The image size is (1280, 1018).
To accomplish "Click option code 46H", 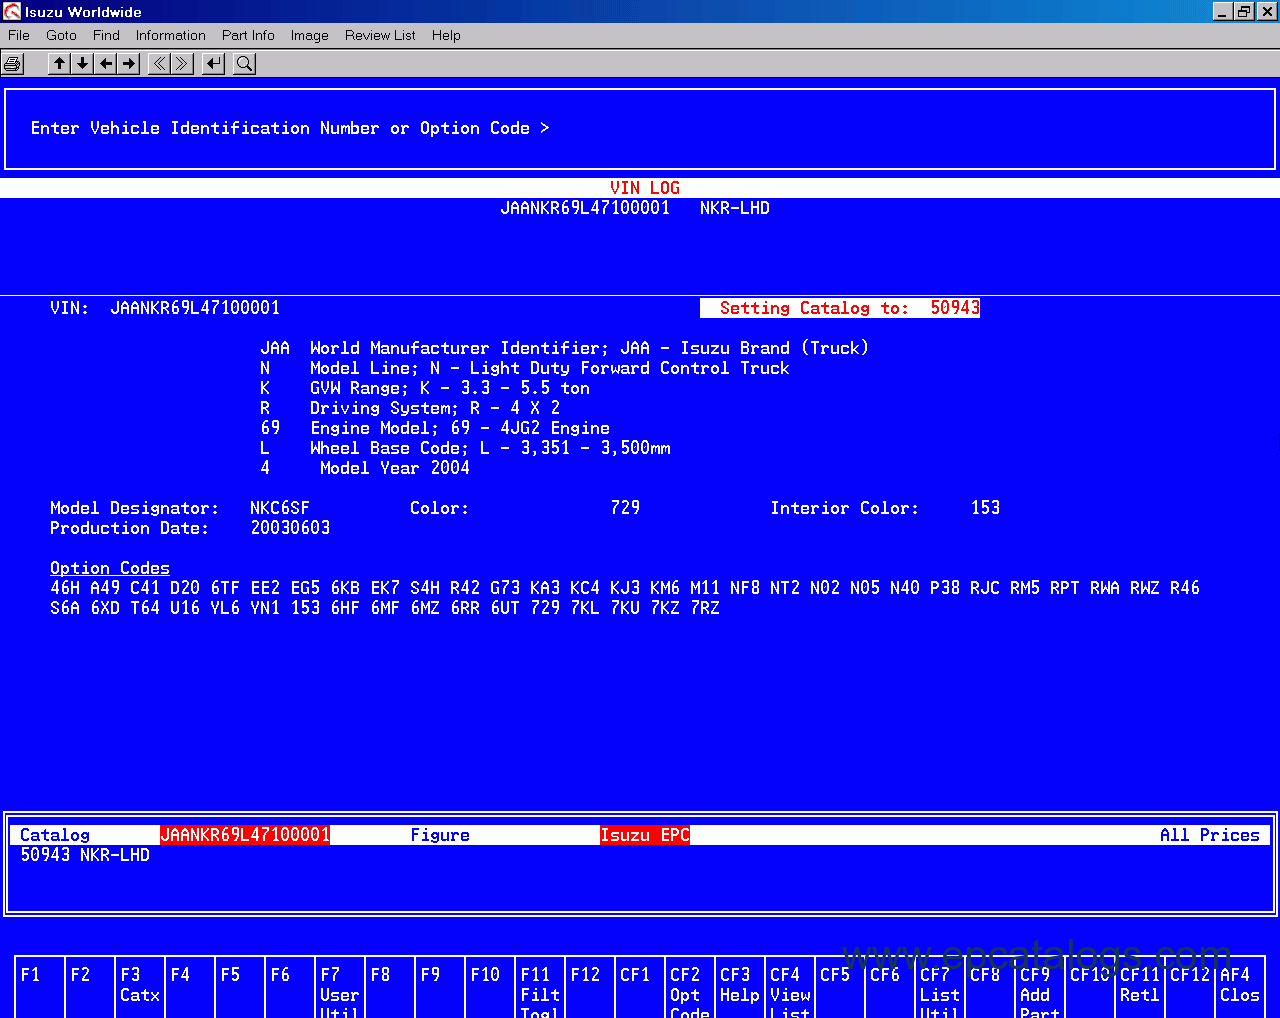I will click(x=65, y=588).
